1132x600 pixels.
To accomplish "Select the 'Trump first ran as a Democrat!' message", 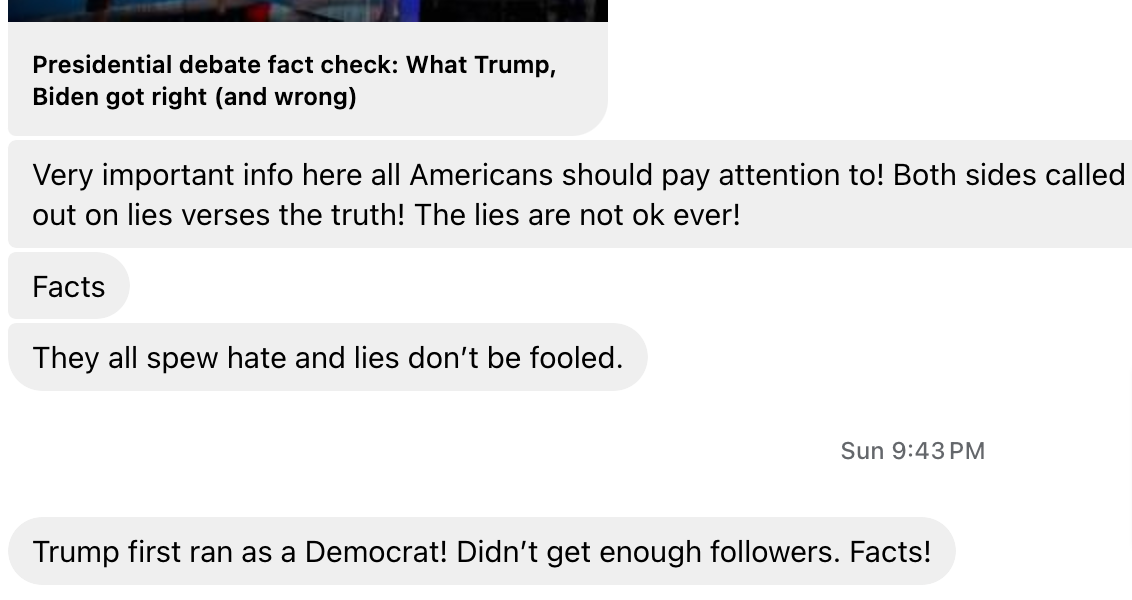I will point(482,552).
